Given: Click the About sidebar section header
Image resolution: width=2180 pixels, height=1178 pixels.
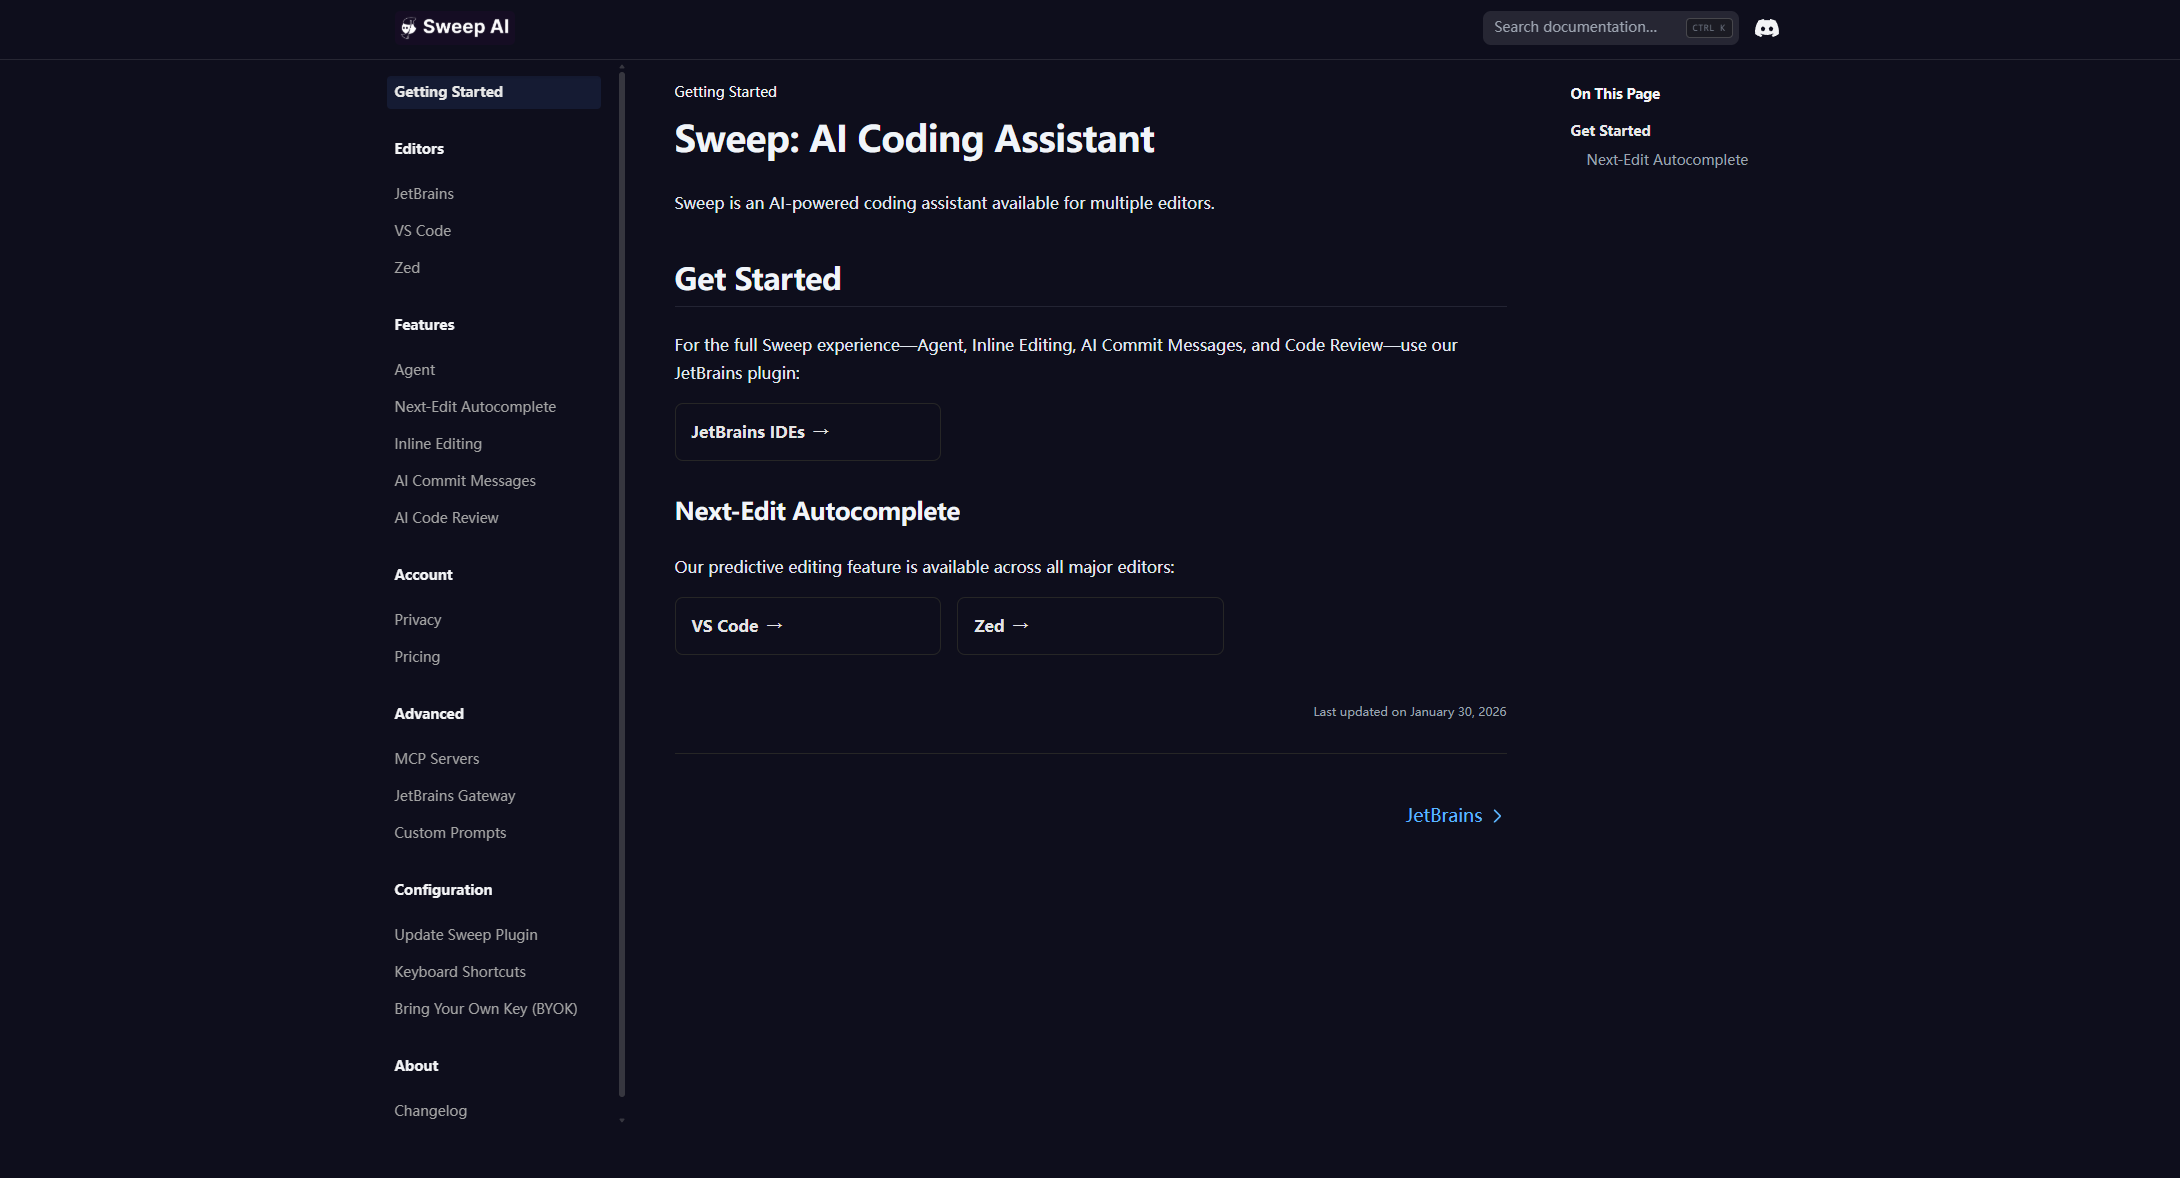Looking at the screenshot, I should 416,1066.
